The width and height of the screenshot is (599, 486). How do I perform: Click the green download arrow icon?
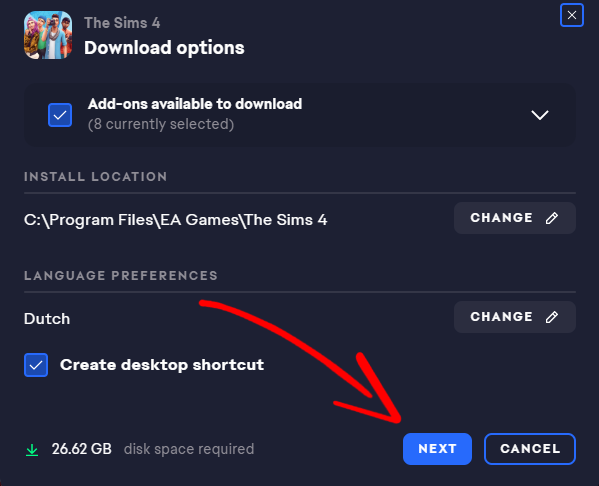32,450
